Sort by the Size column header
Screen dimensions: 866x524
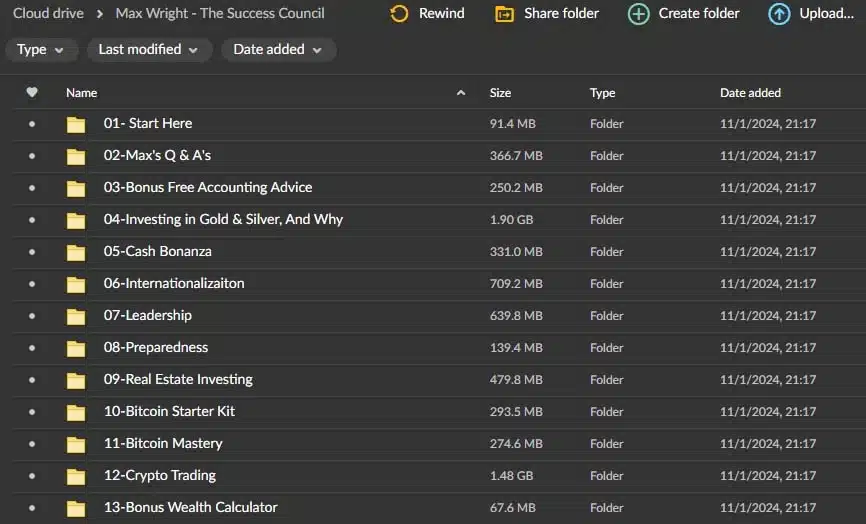click(x=500, y=93)
